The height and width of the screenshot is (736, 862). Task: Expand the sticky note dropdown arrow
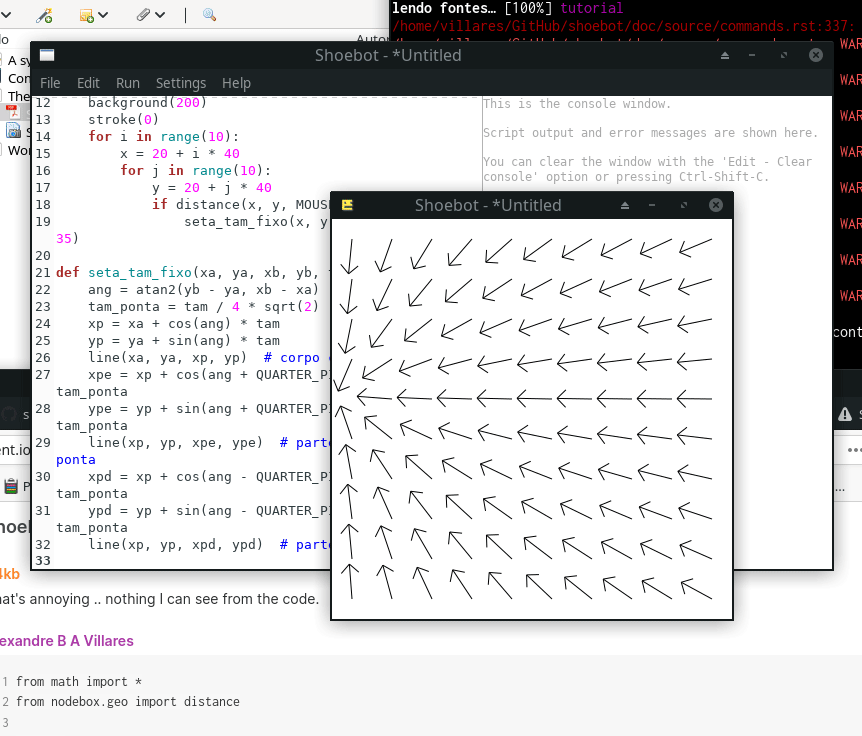[x=105, y=15]
